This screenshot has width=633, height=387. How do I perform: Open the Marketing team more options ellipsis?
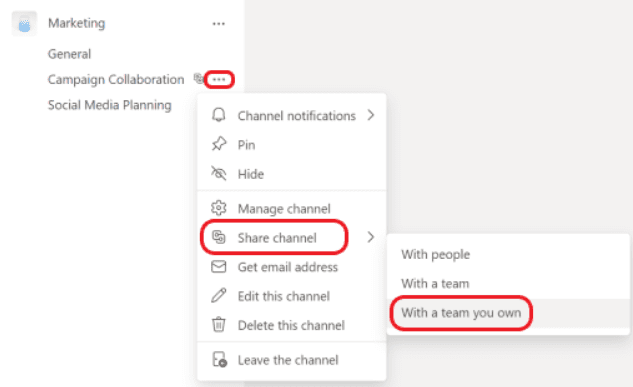click(218, 24)
